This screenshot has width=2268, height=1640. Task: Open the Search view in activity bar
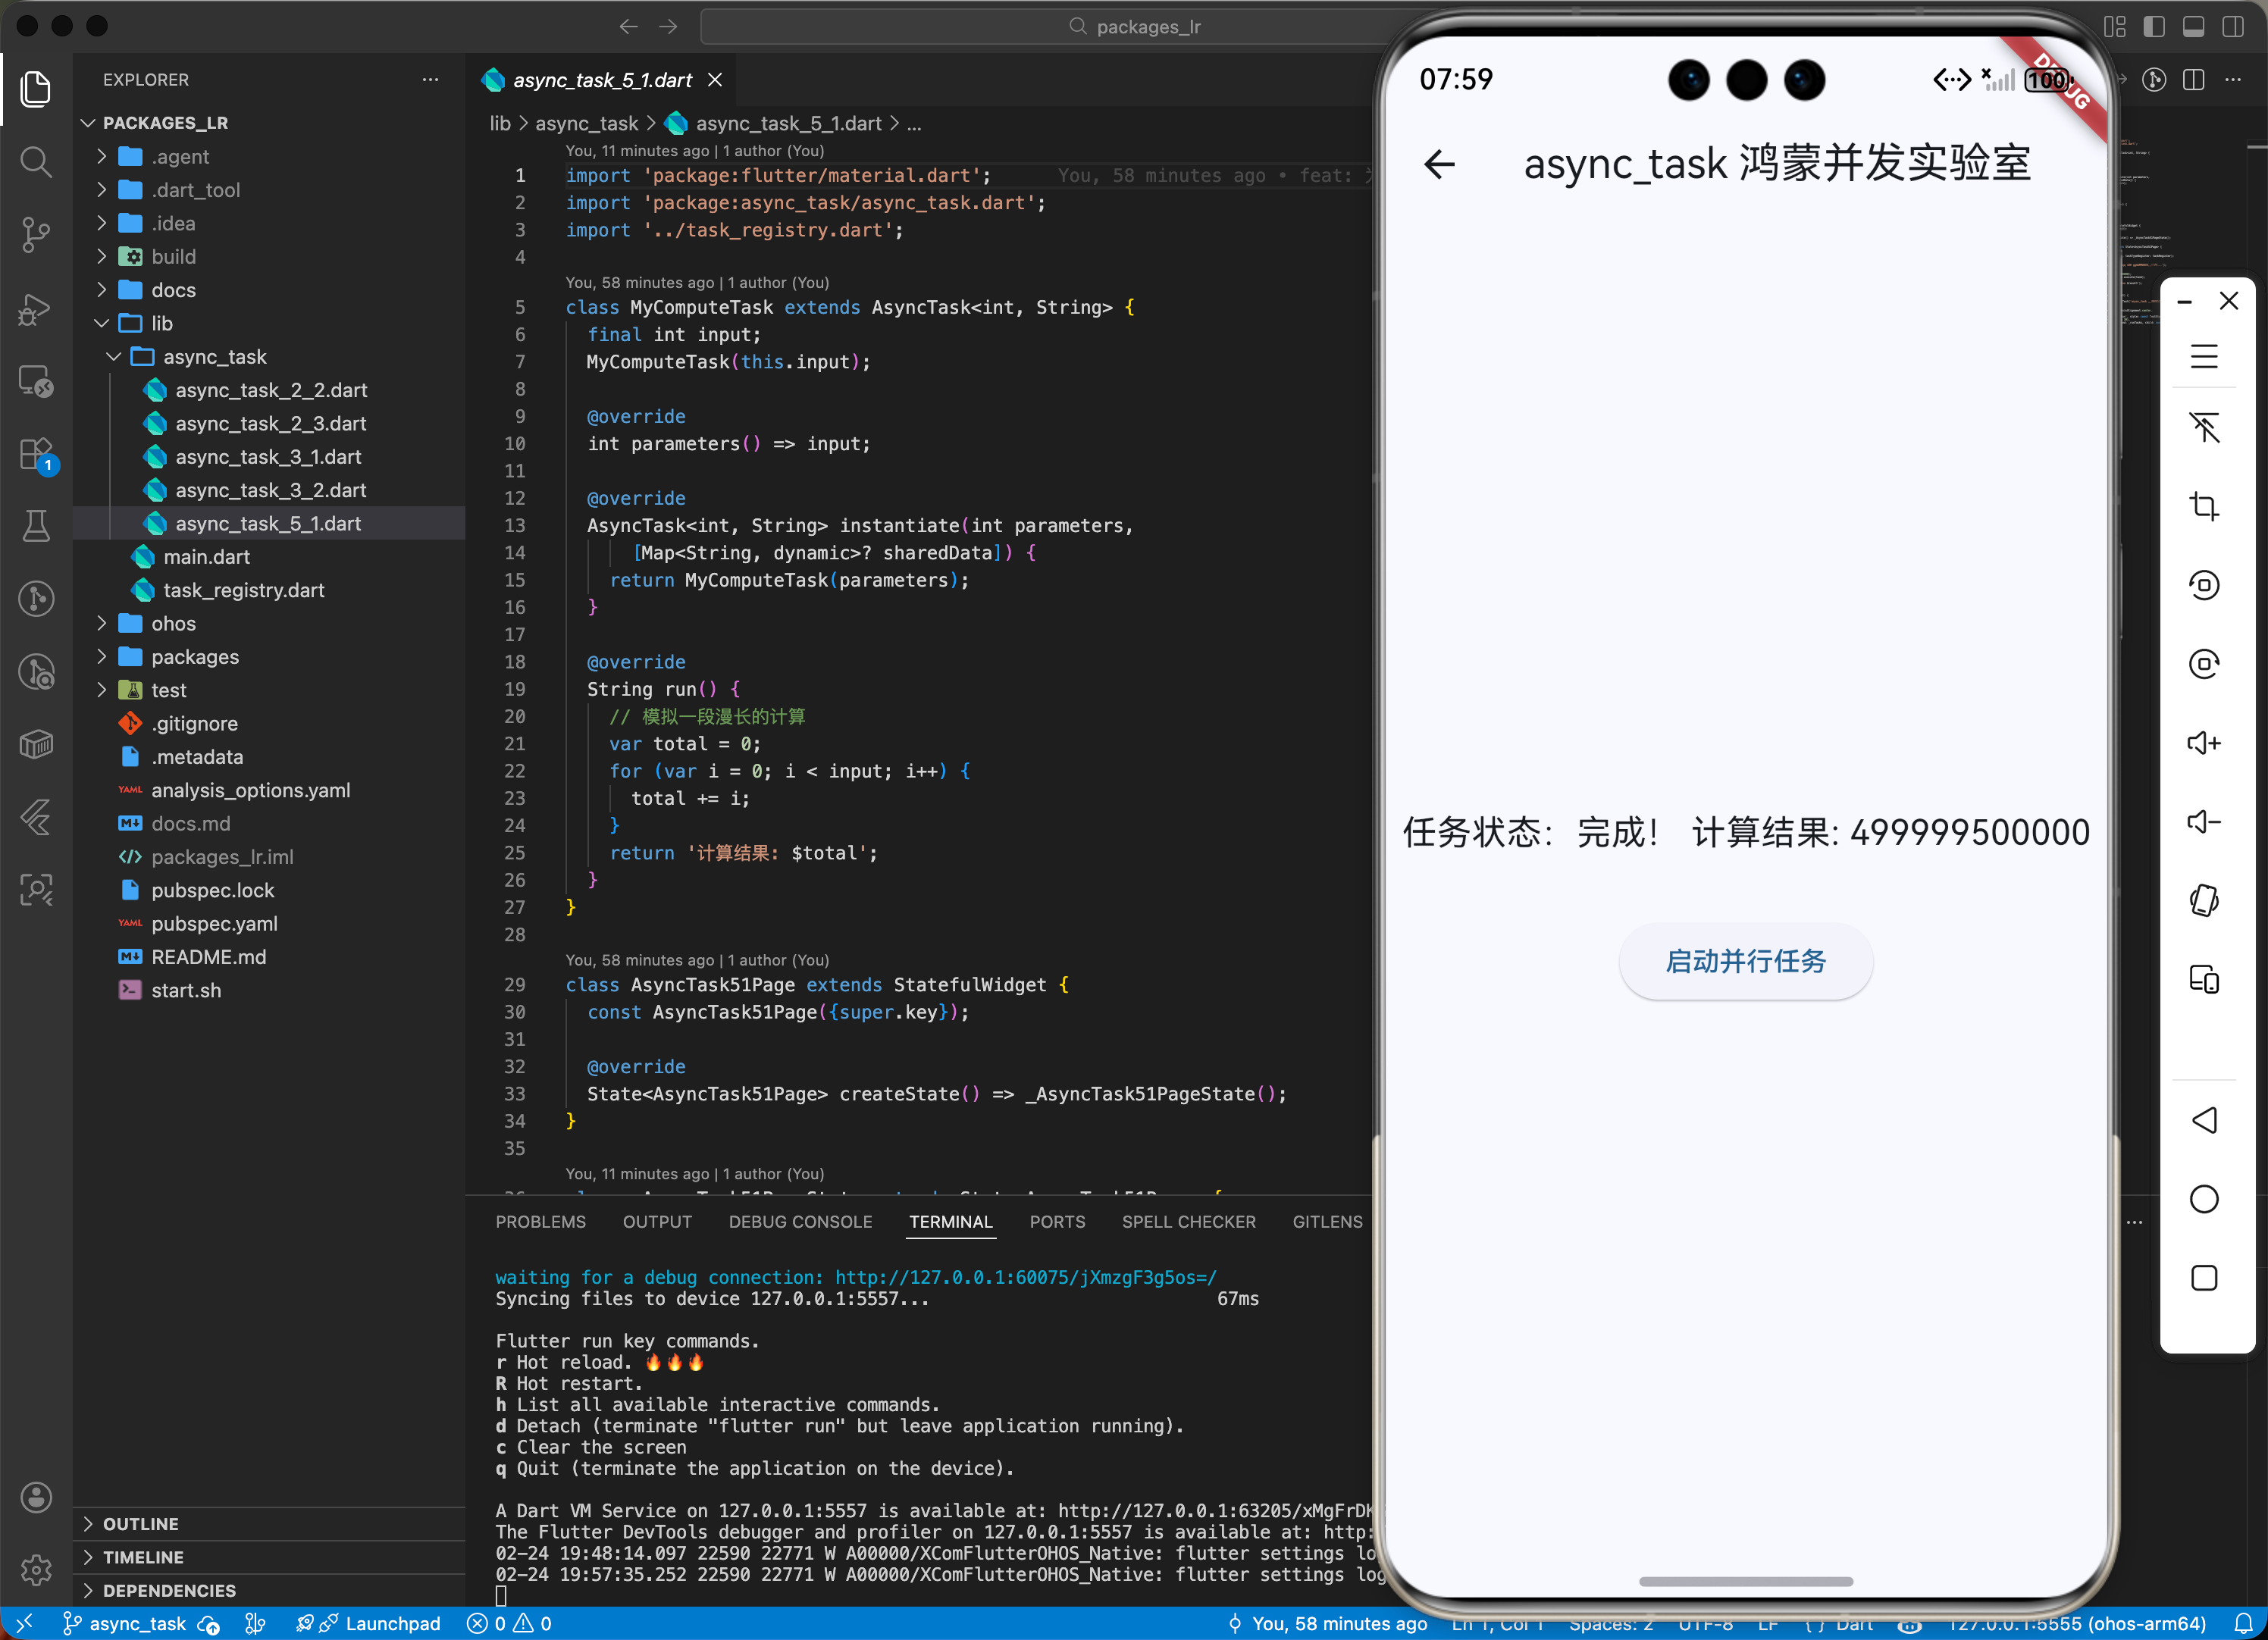click(x=36, y=161)
